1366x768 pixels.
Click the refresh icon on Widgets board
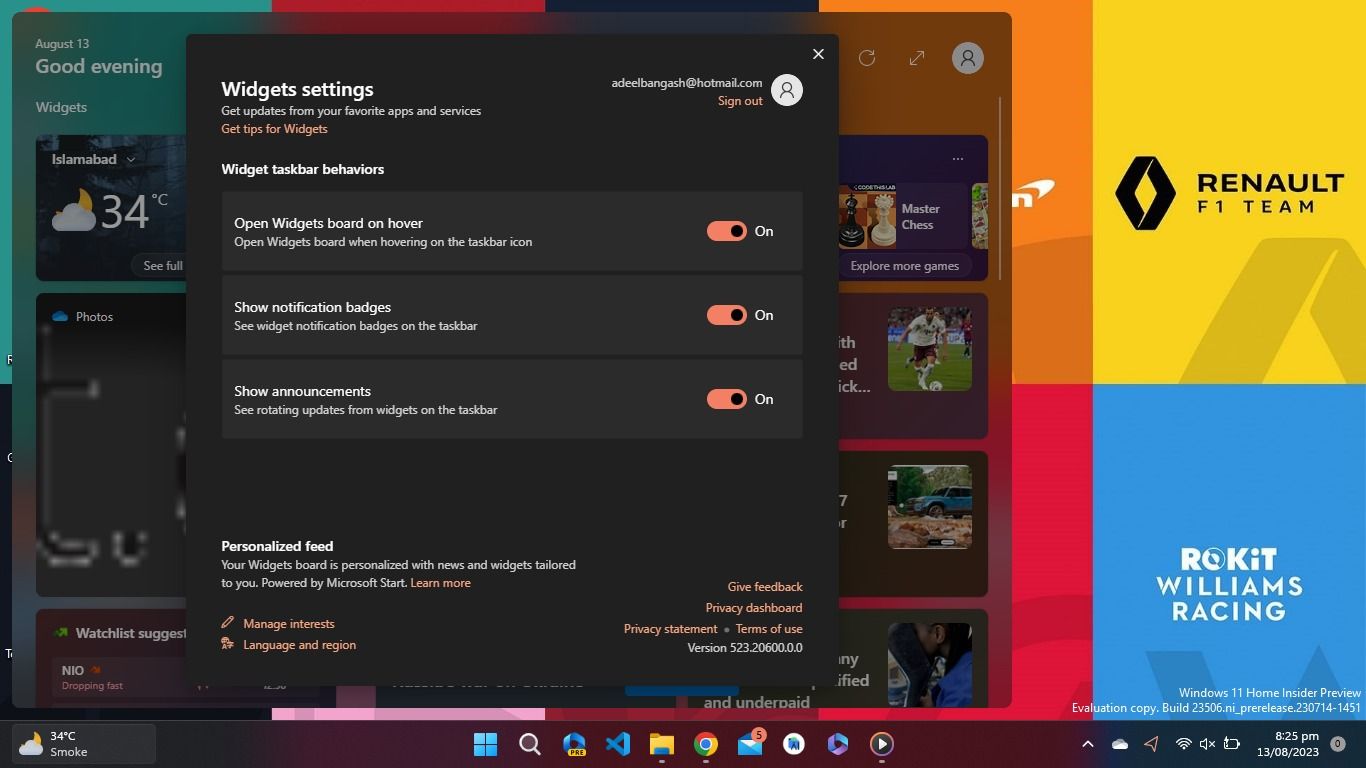(x=867, y=58)
